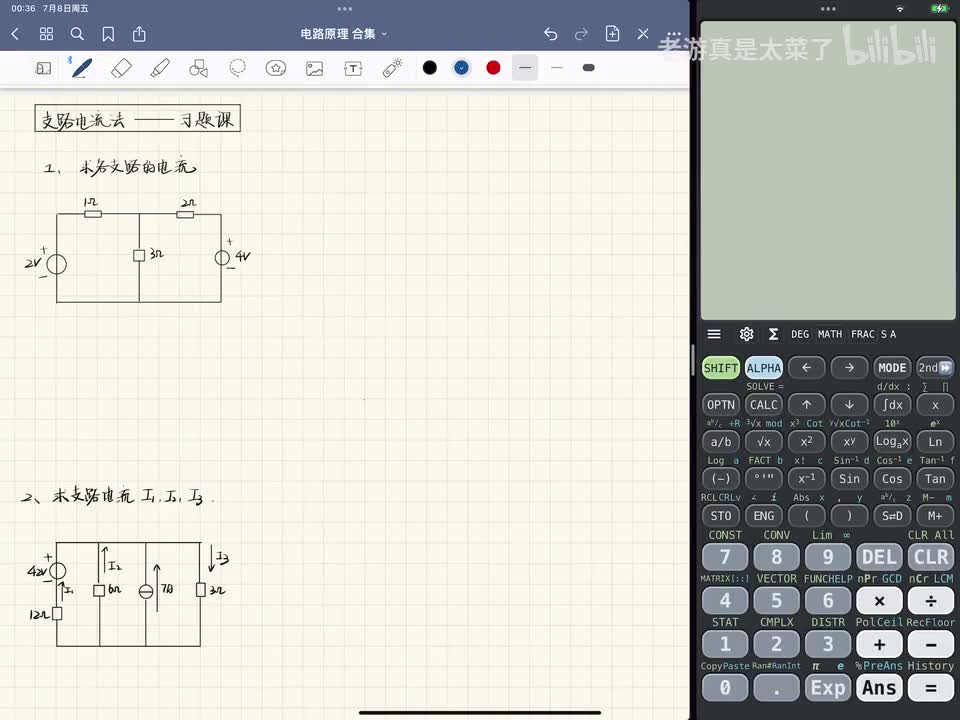Screen dimensions: 960x720
Task: Open the OPTN options menu
Action: [x=721, y=405]
